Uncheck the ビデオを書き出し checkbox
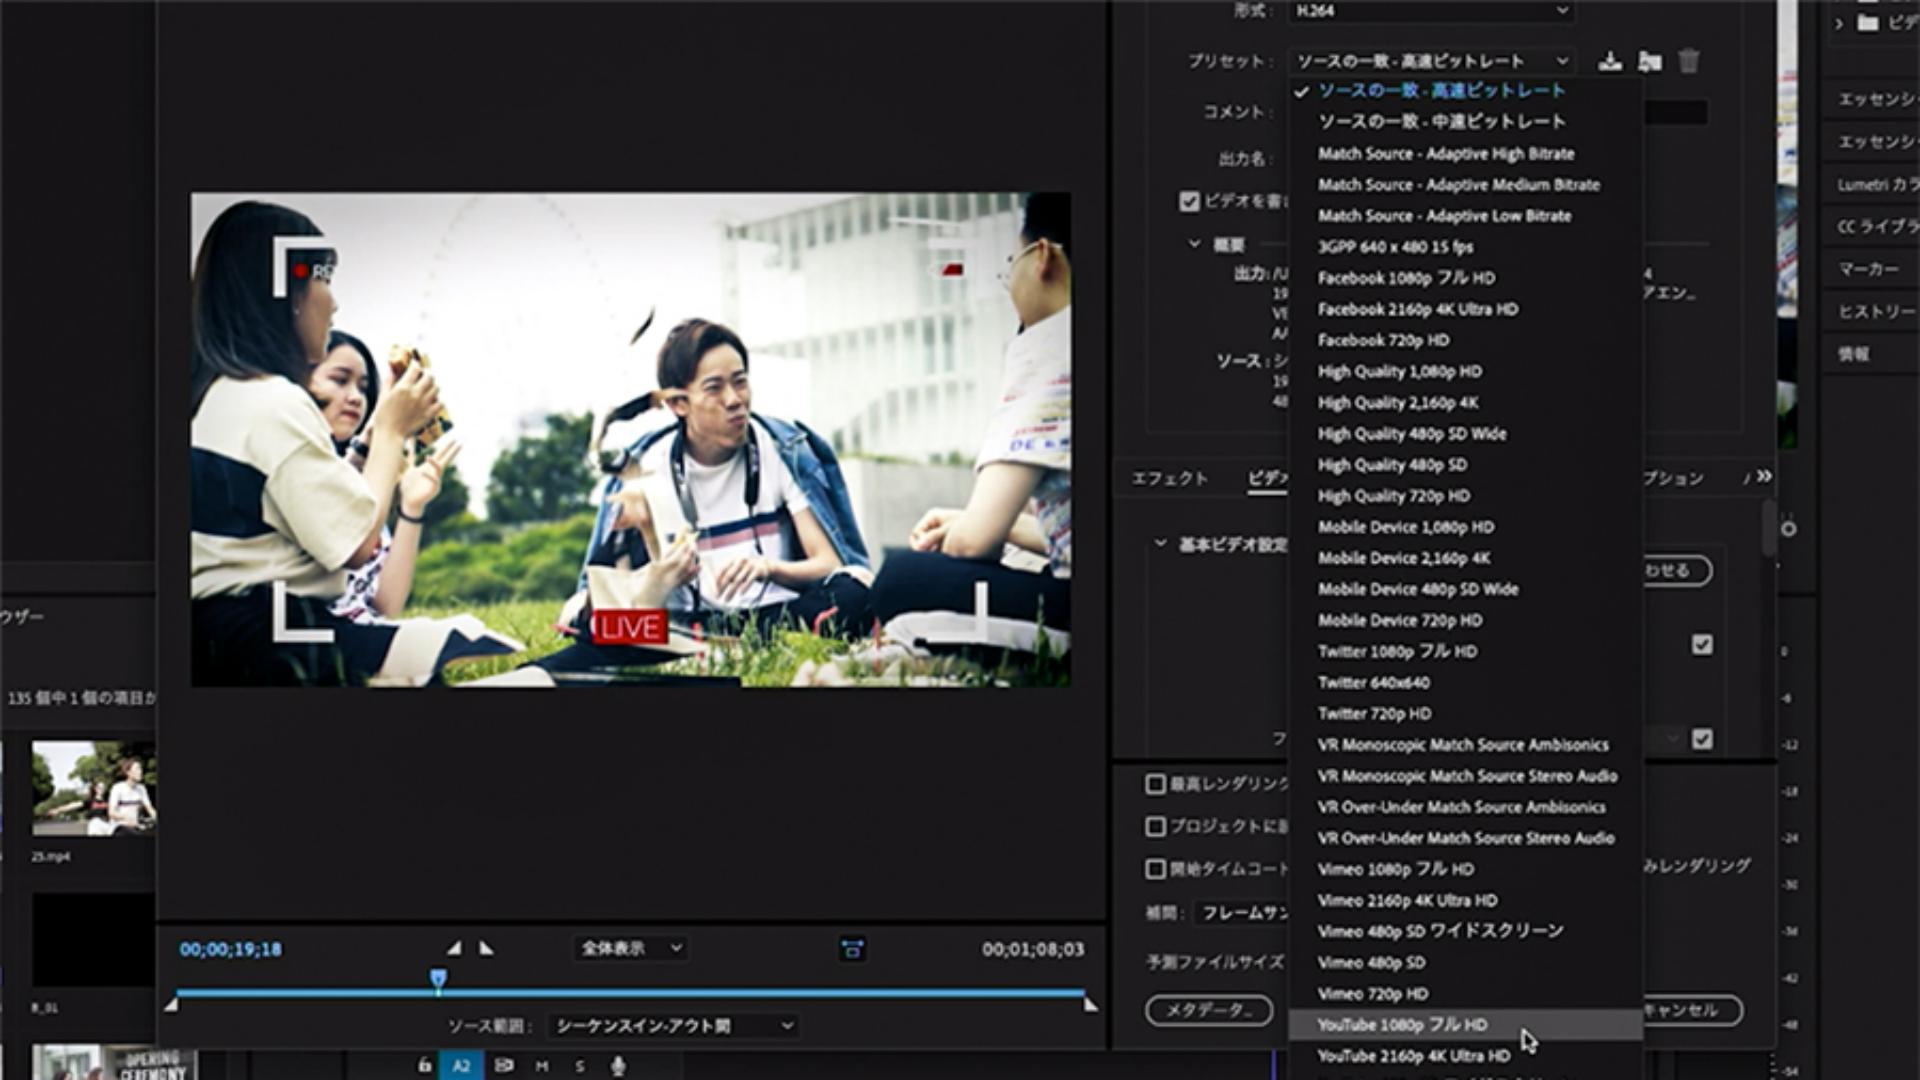 (1189, 201)
